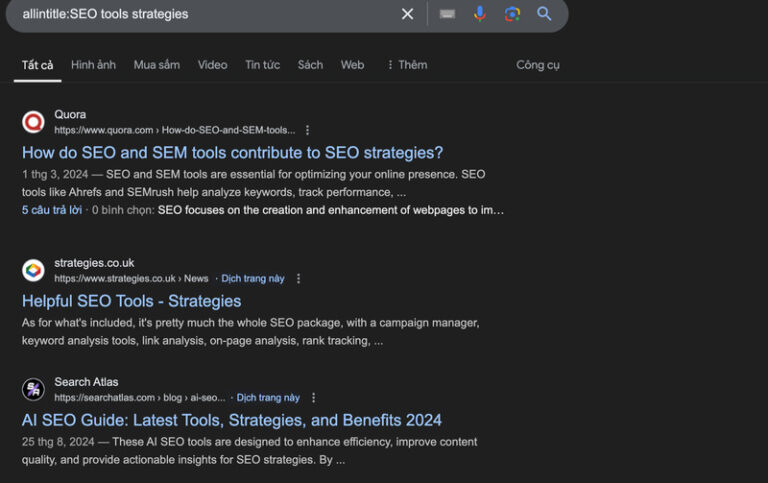Click the Search Atlas site favicon
The image size is (768, 483).
[34, 389]
